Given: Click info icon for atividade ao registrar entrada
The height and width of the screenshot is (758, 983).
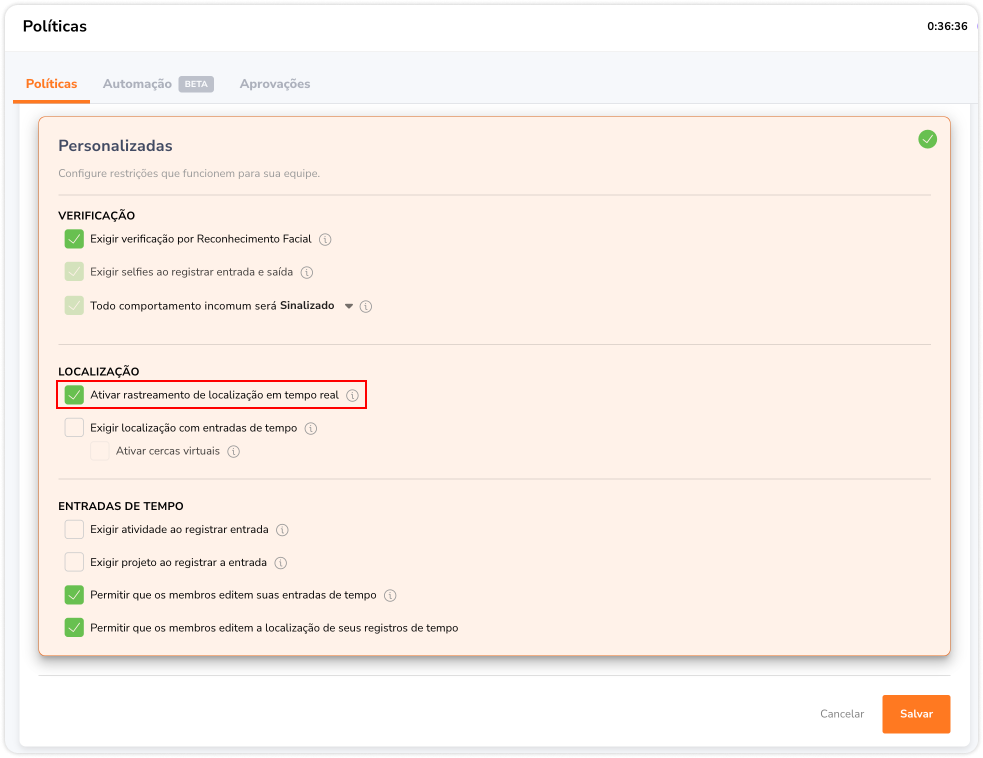Looking at the screenshot, I should coord(282,530).
